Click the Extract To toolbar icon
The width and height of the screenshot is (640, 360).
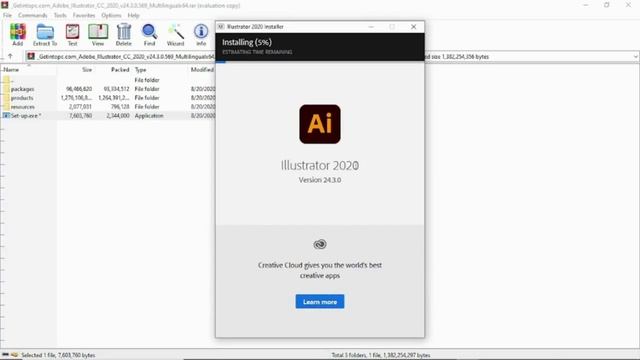(x=45, y=32)
